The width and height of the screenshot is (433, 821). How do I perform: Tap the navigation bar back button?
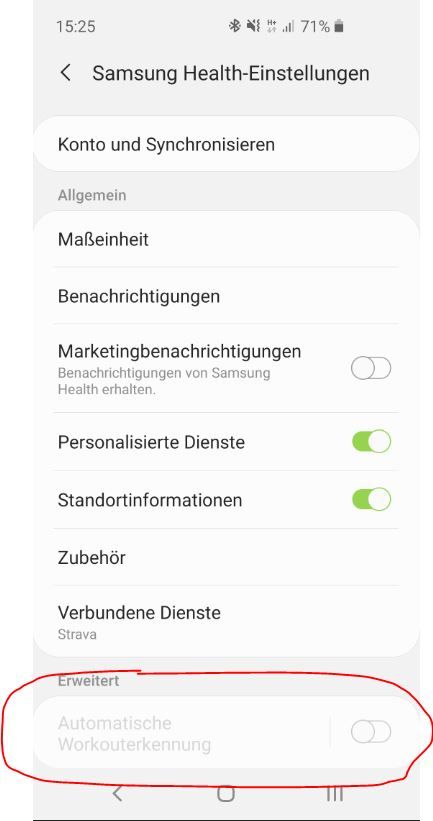click(117, 794)
